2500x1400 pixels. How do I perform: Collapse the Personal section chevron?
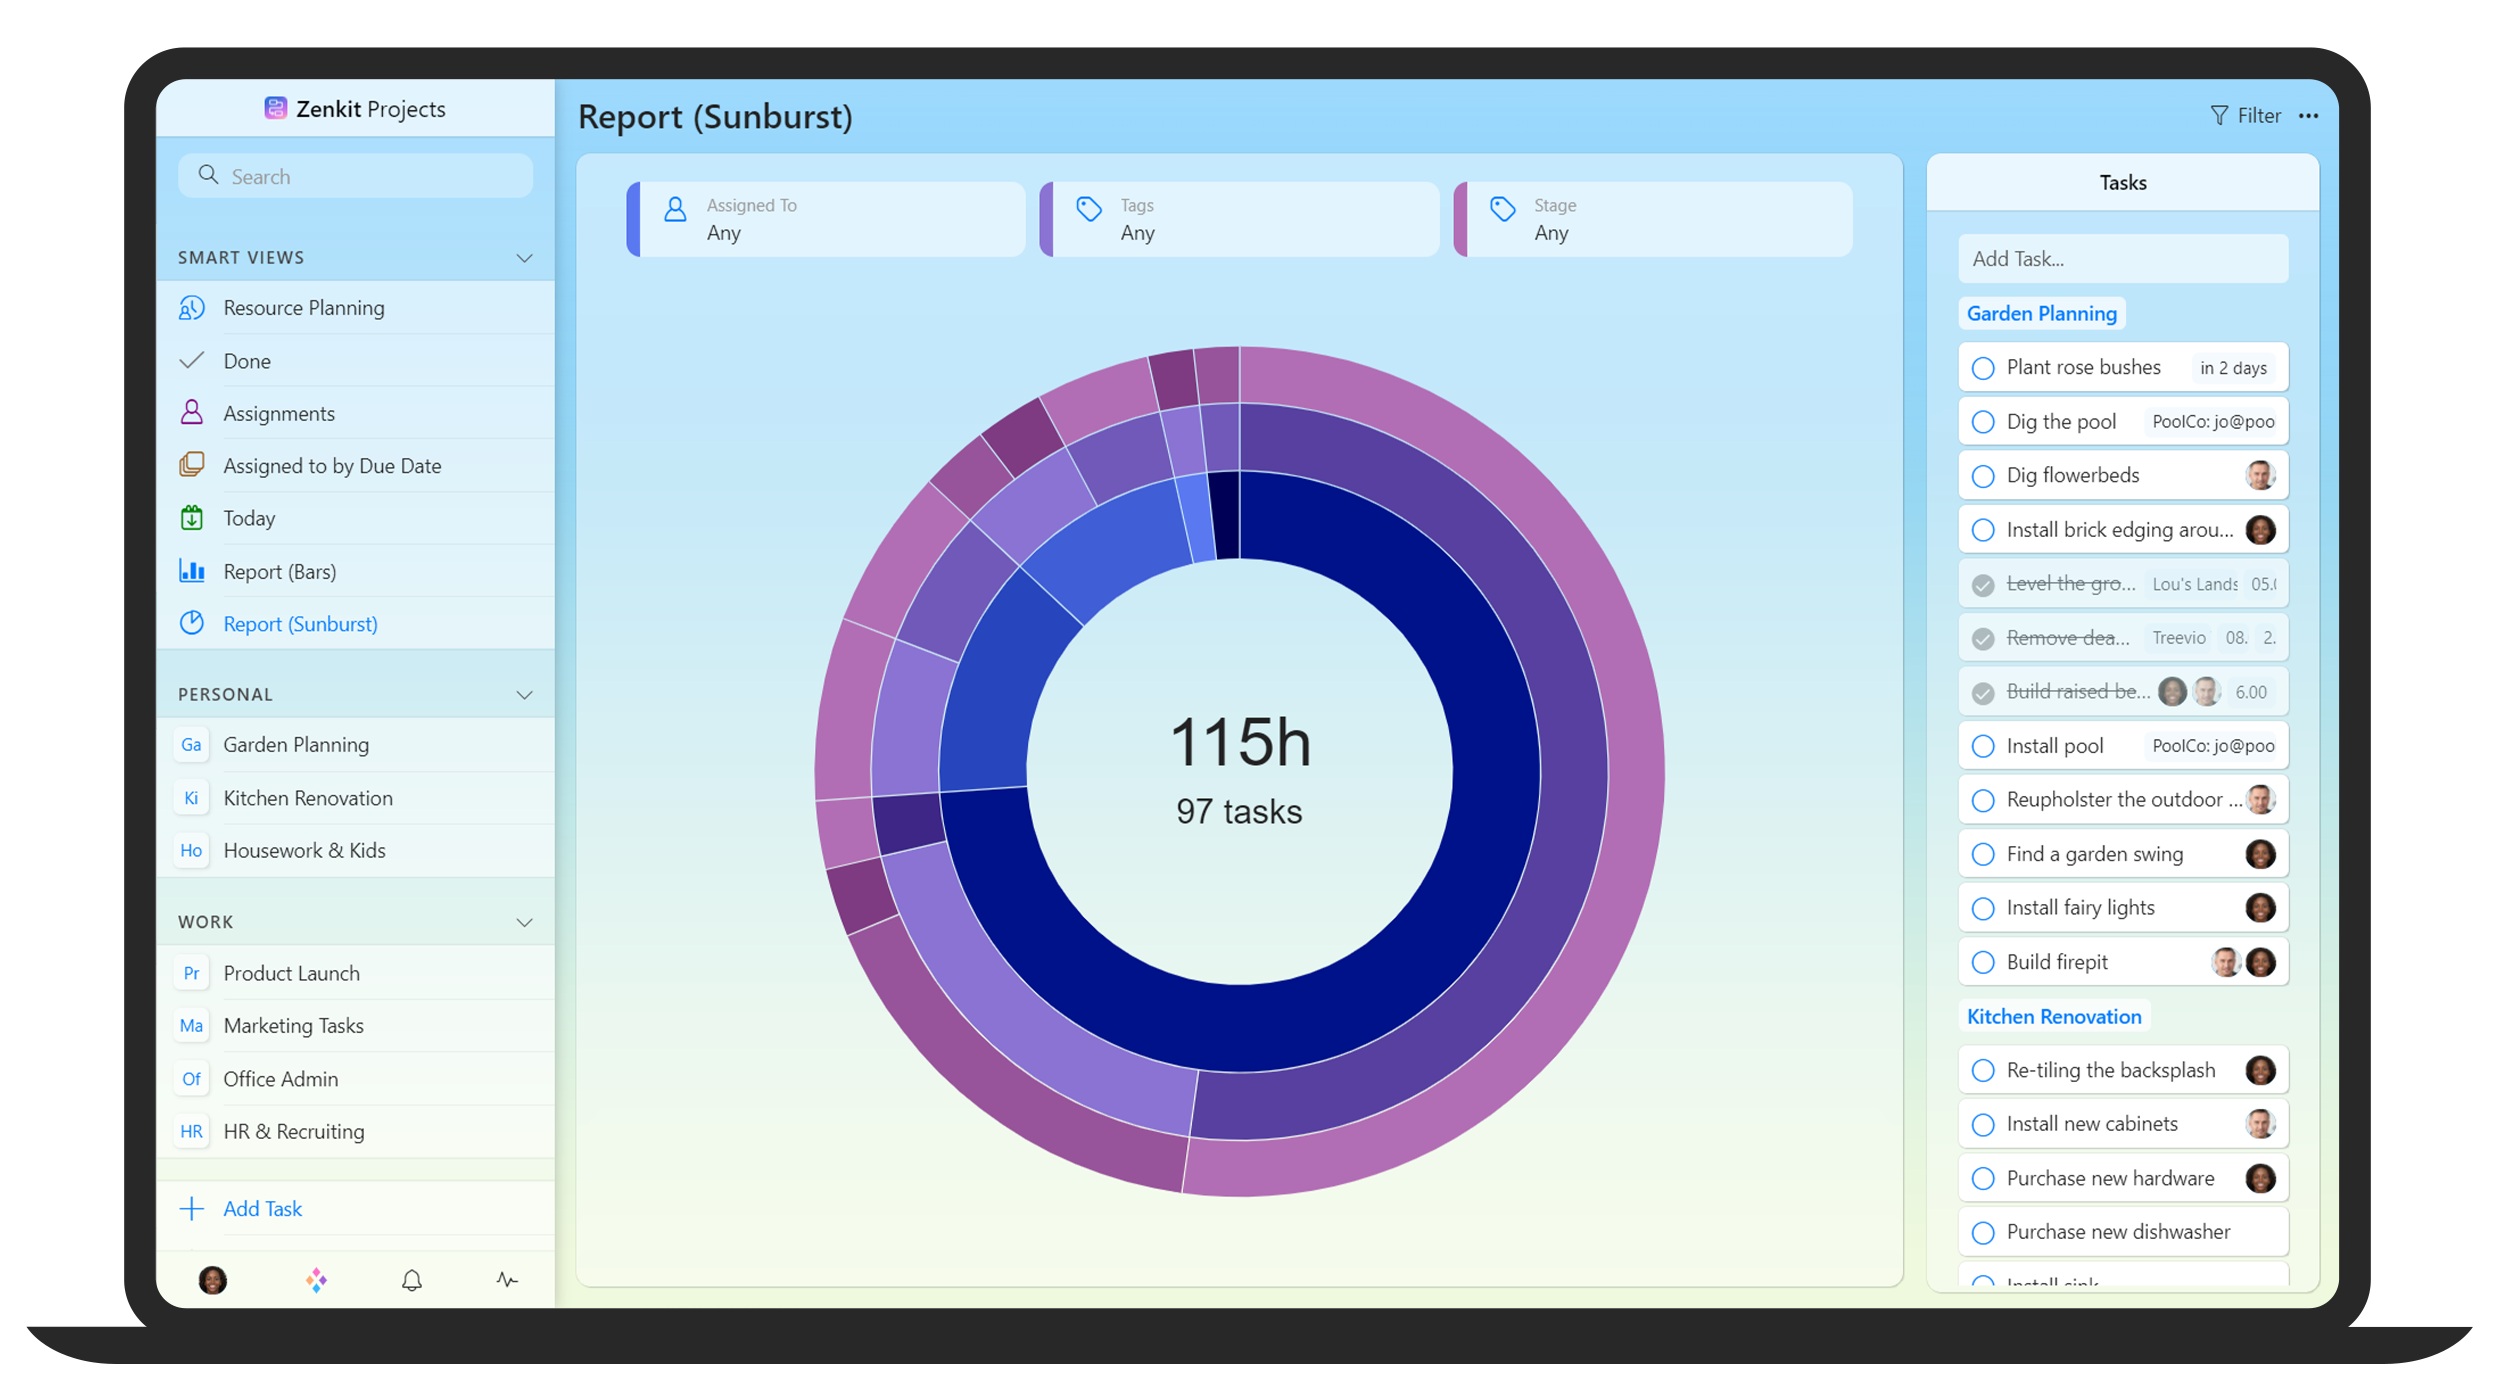pos(524,695)
